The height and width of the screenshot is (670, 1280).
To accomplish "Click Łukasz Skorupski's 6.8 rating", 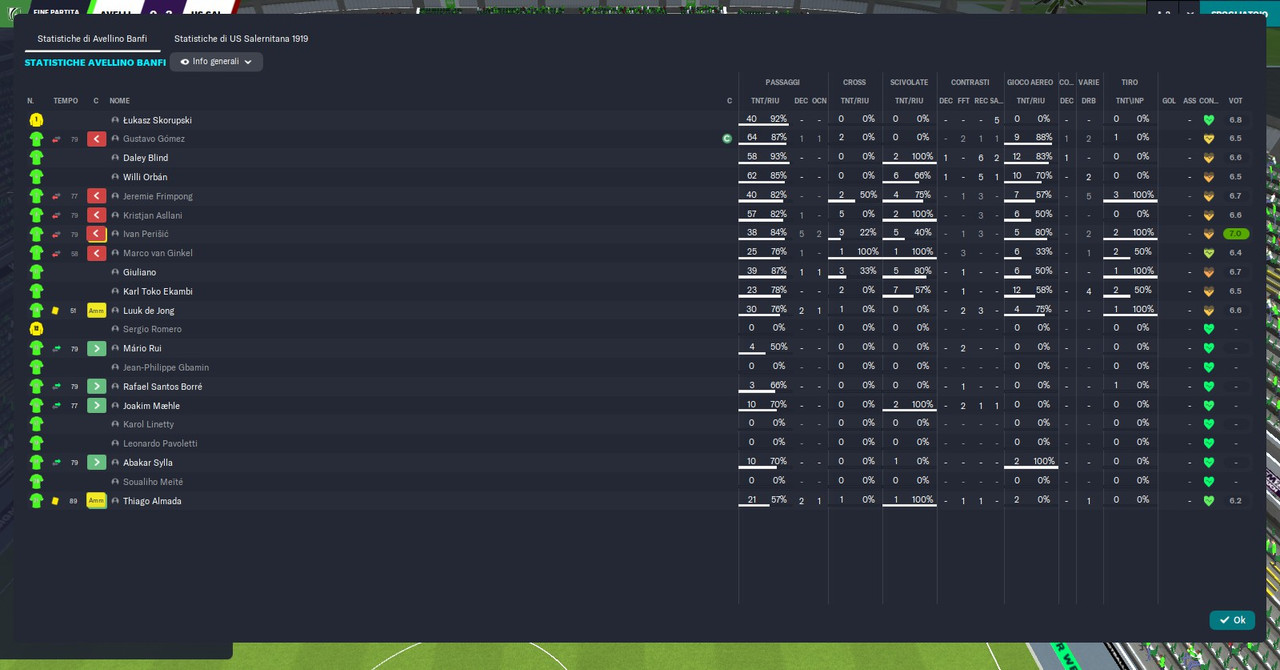I will click(1236, 120).
